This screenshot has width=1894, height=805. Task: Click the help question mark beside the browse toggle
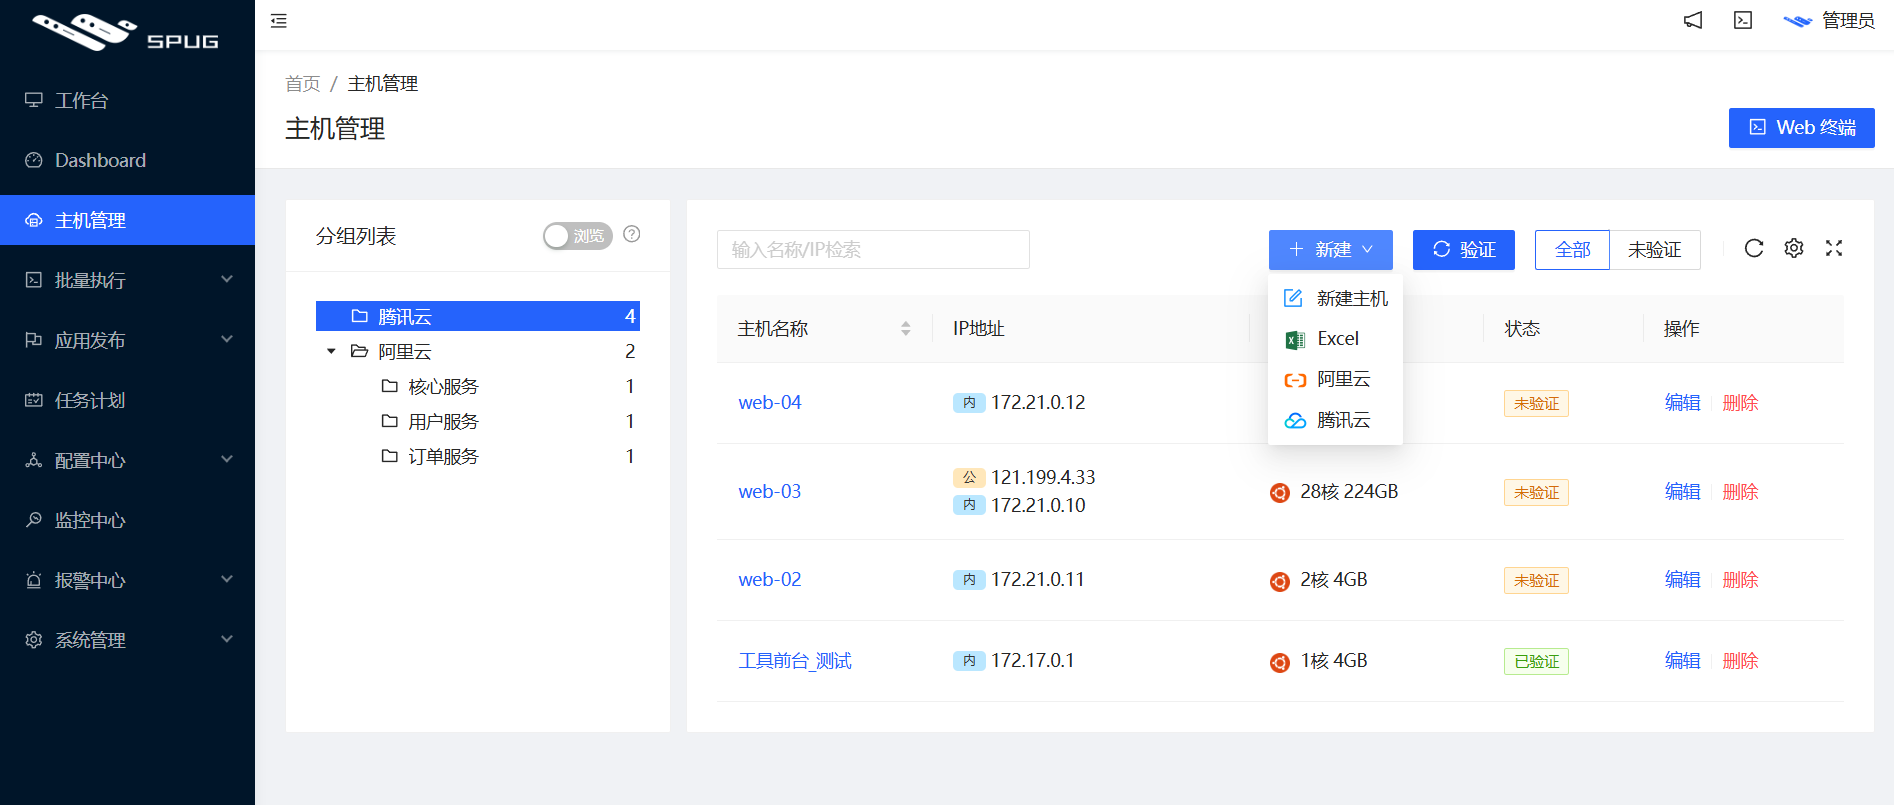[632, 234]
